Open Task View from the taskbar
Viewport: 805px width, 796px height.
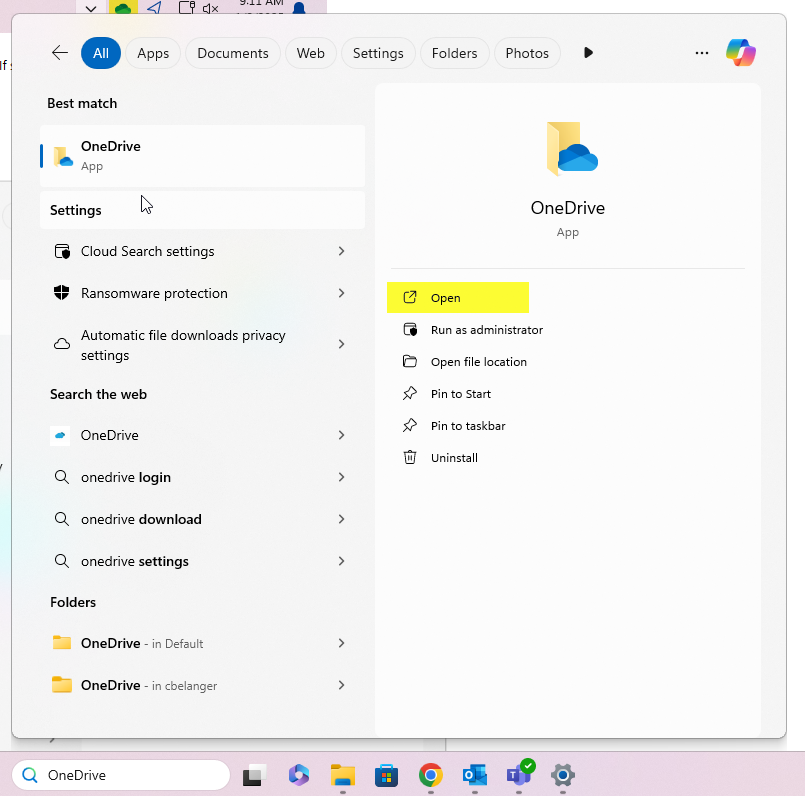pyautogui.click(x=255, y=775)
